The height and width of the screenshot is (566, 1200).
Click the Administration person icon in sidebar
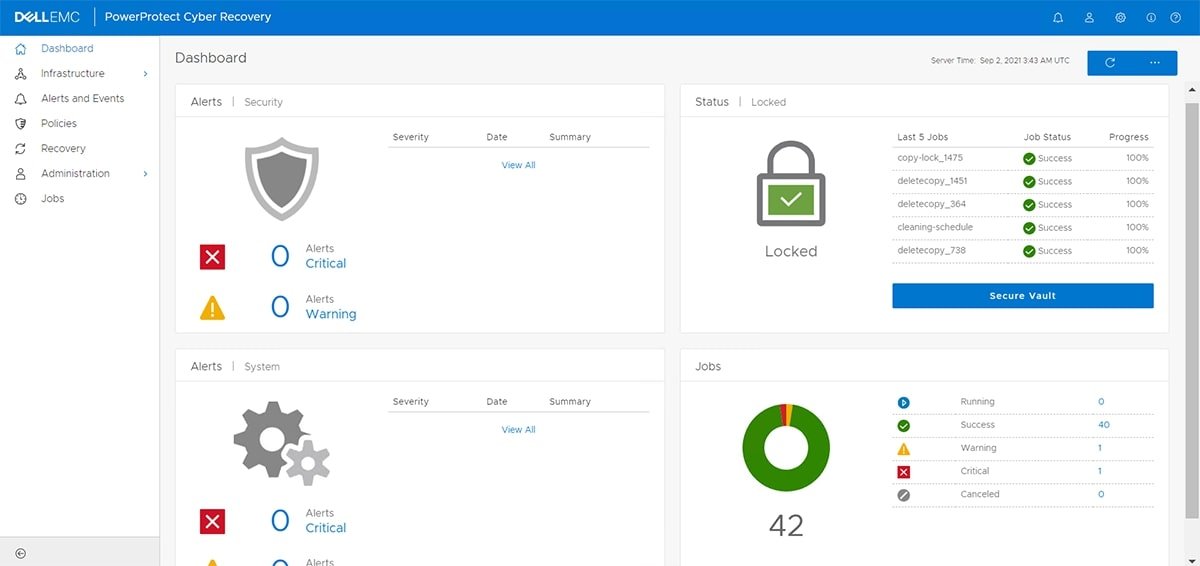coord(20,173)
